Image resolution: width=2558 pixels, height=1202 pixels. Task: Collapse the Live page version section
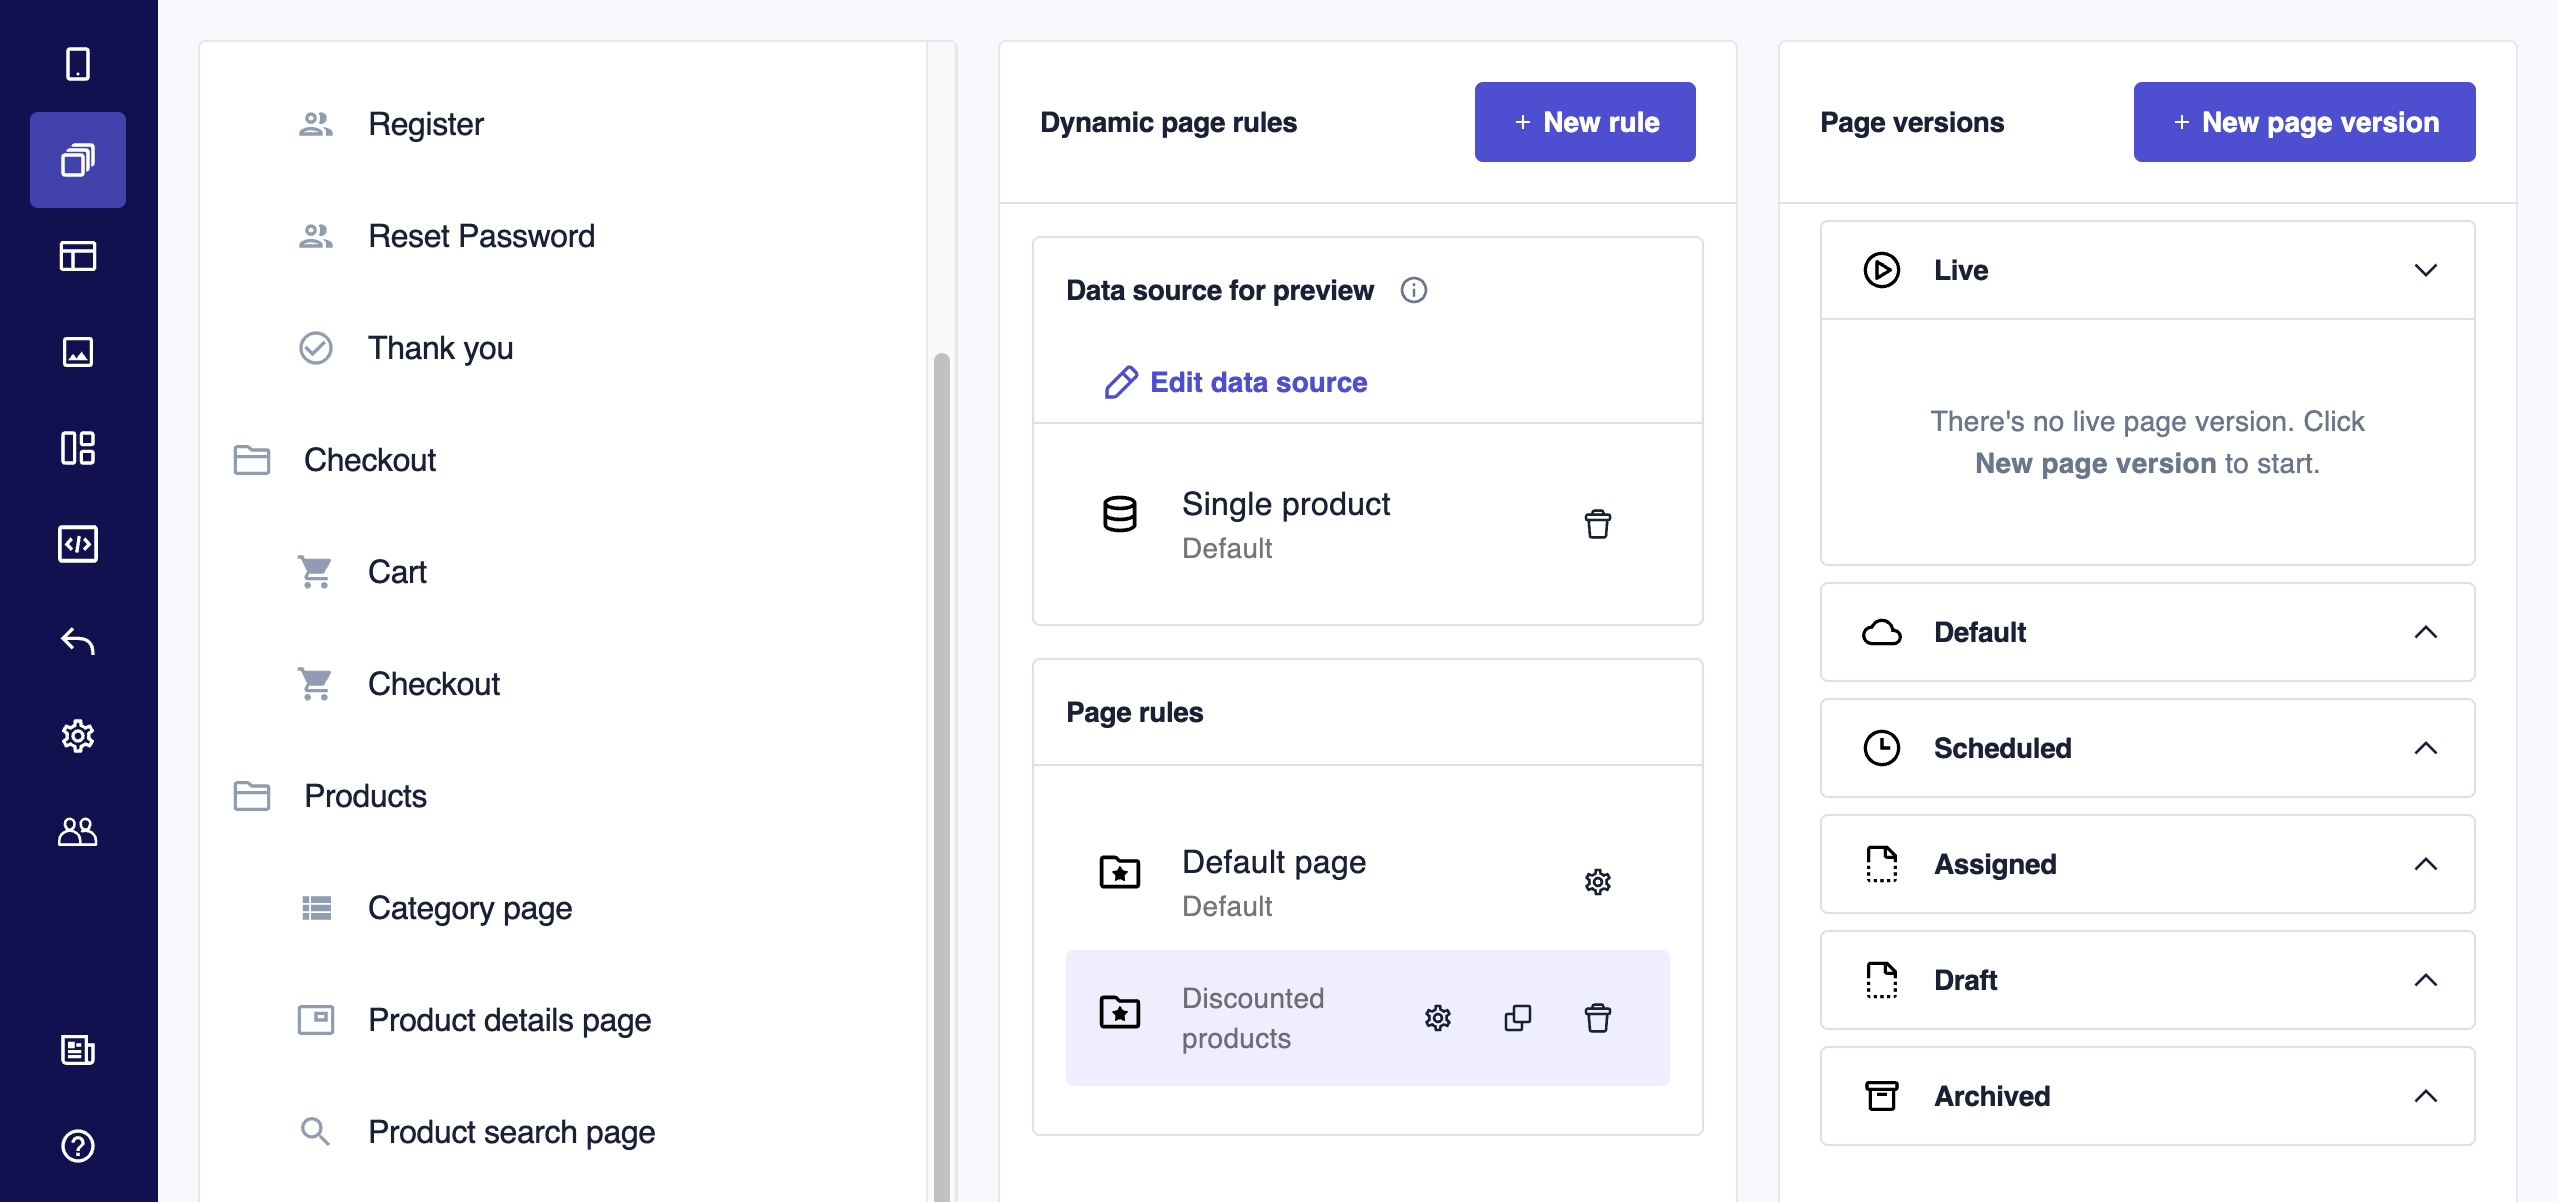pos(2425,270)
